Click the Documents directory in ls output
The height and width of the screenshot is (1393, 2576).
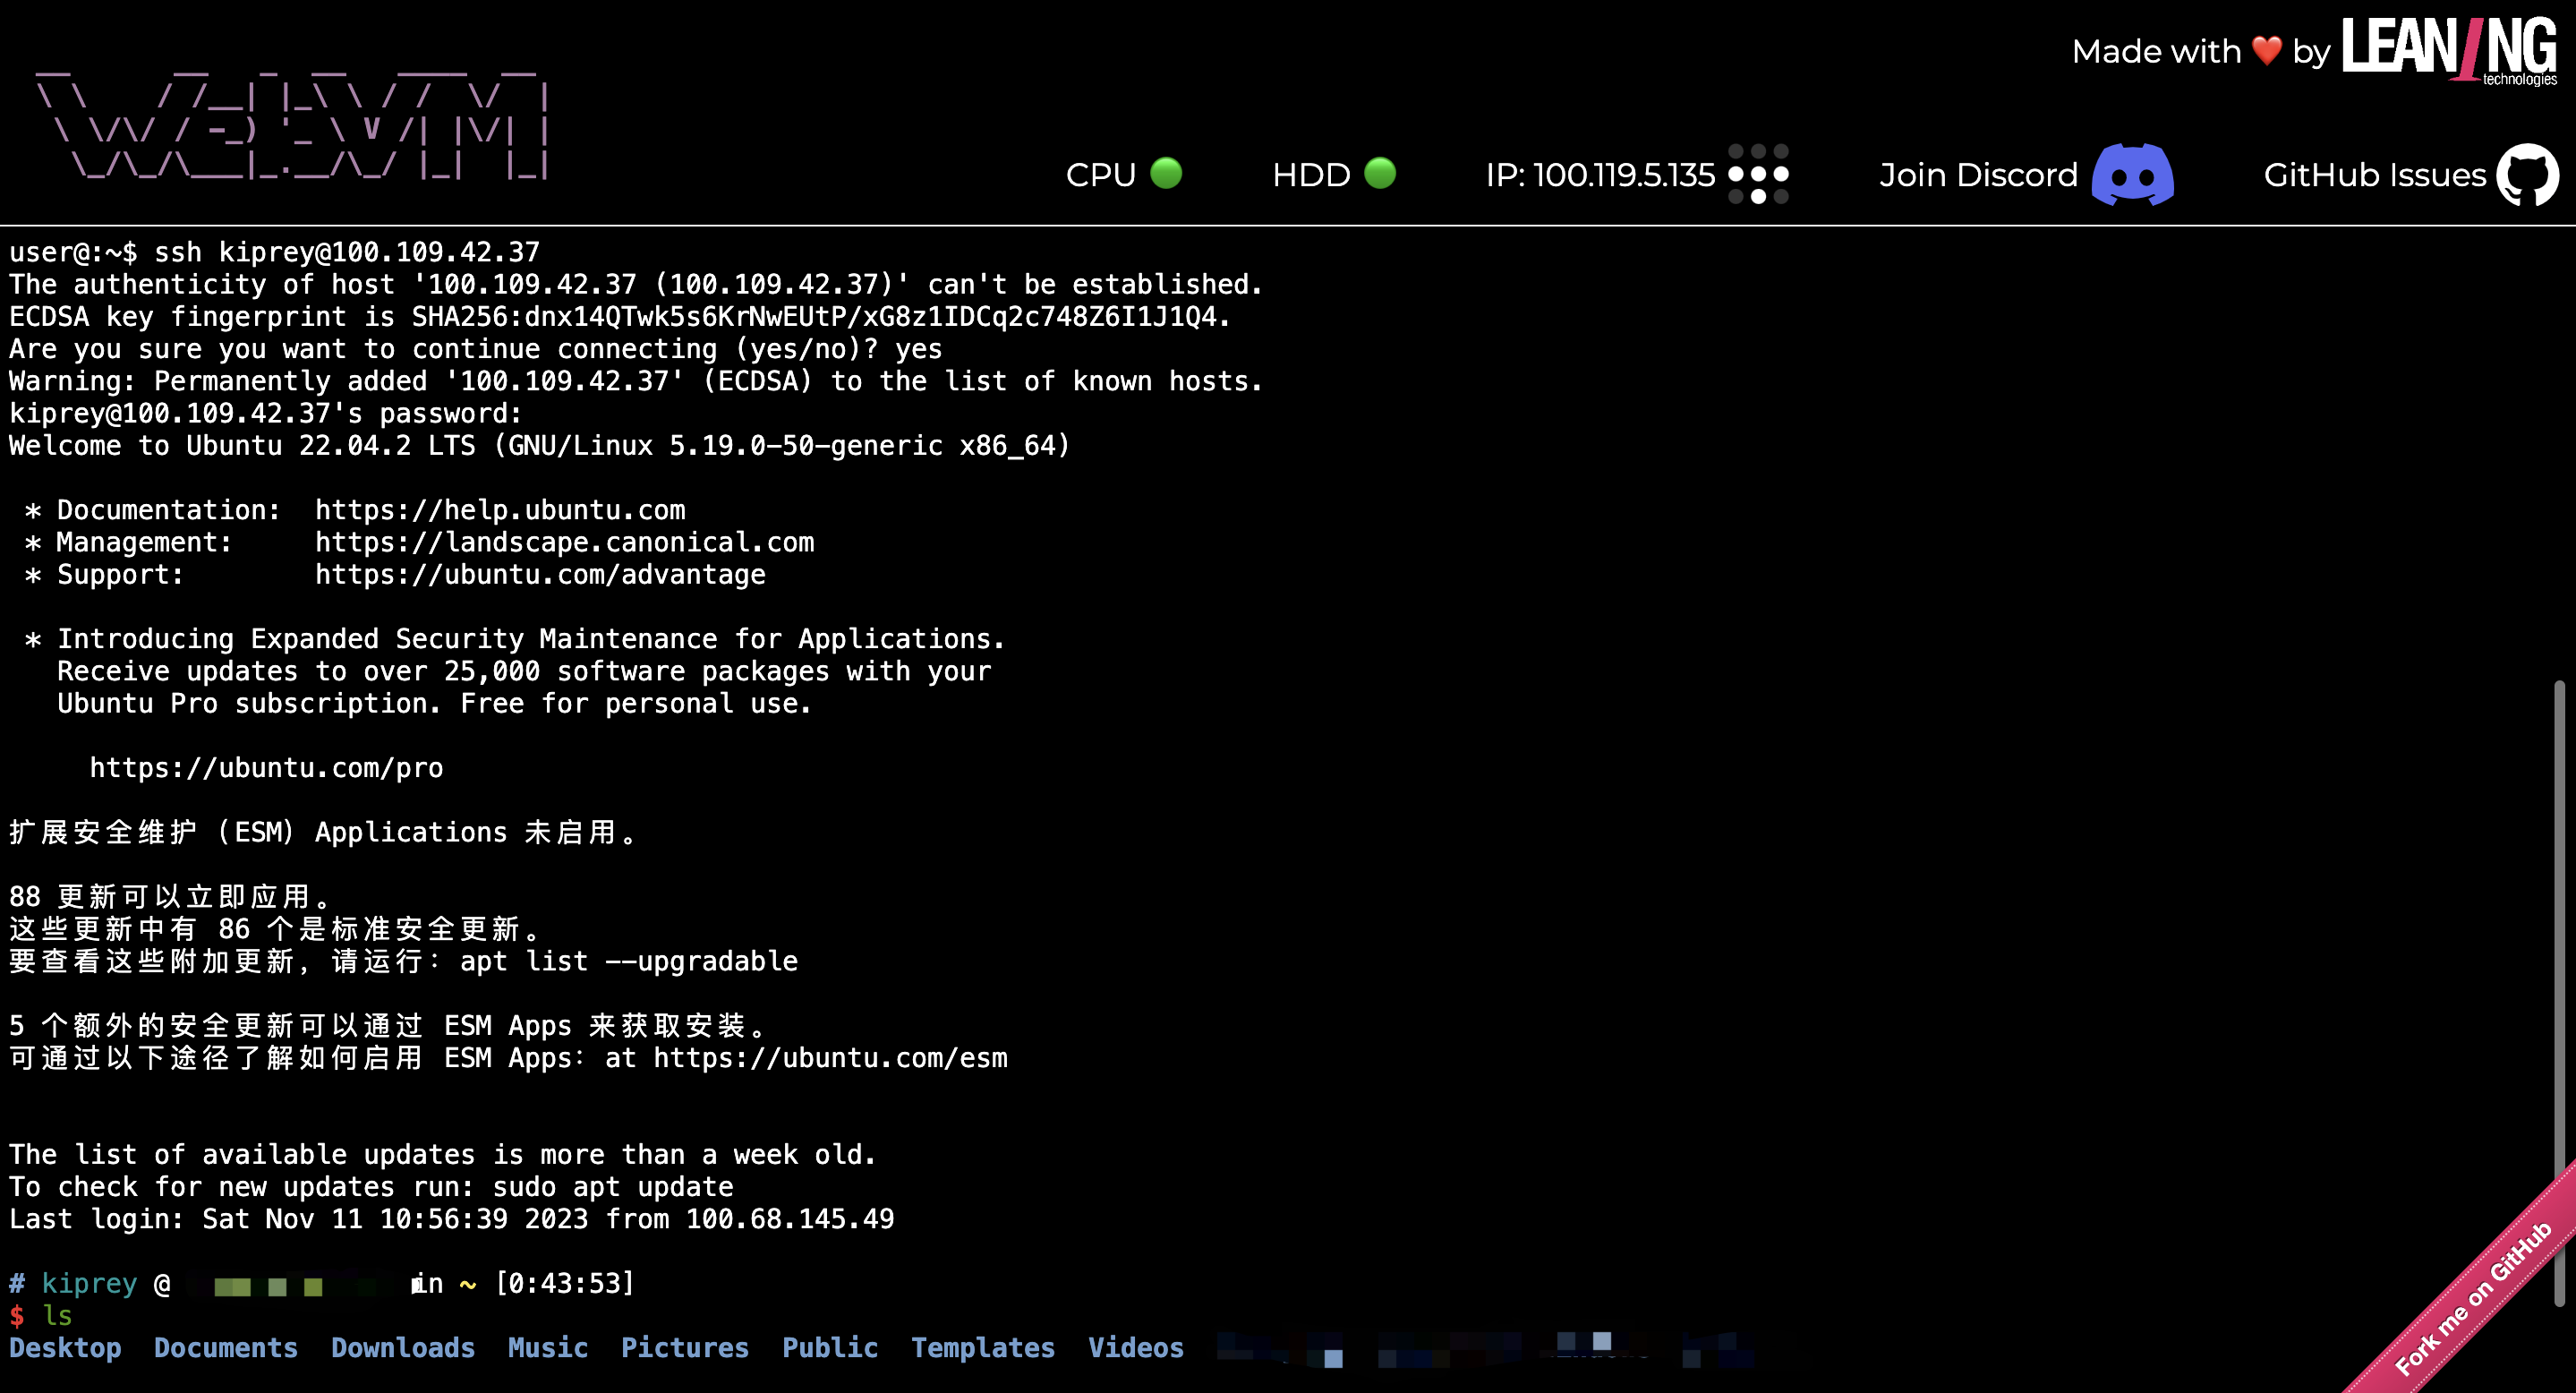(226, 1347)
